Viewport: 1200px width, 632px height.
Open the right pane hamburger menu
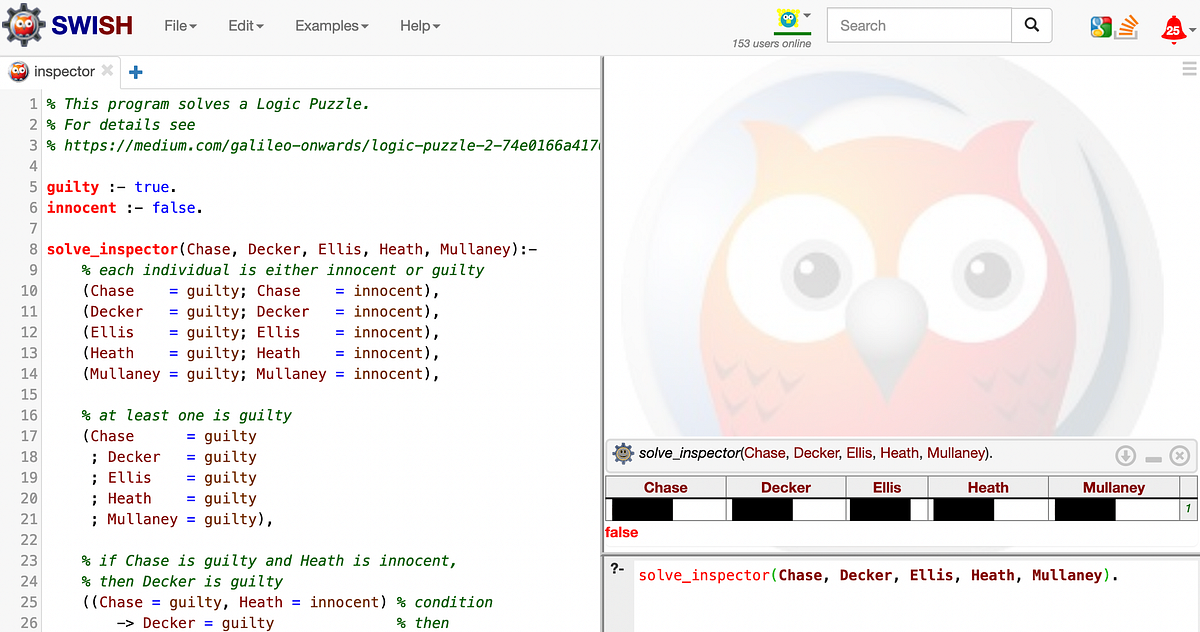(1189, 69)
